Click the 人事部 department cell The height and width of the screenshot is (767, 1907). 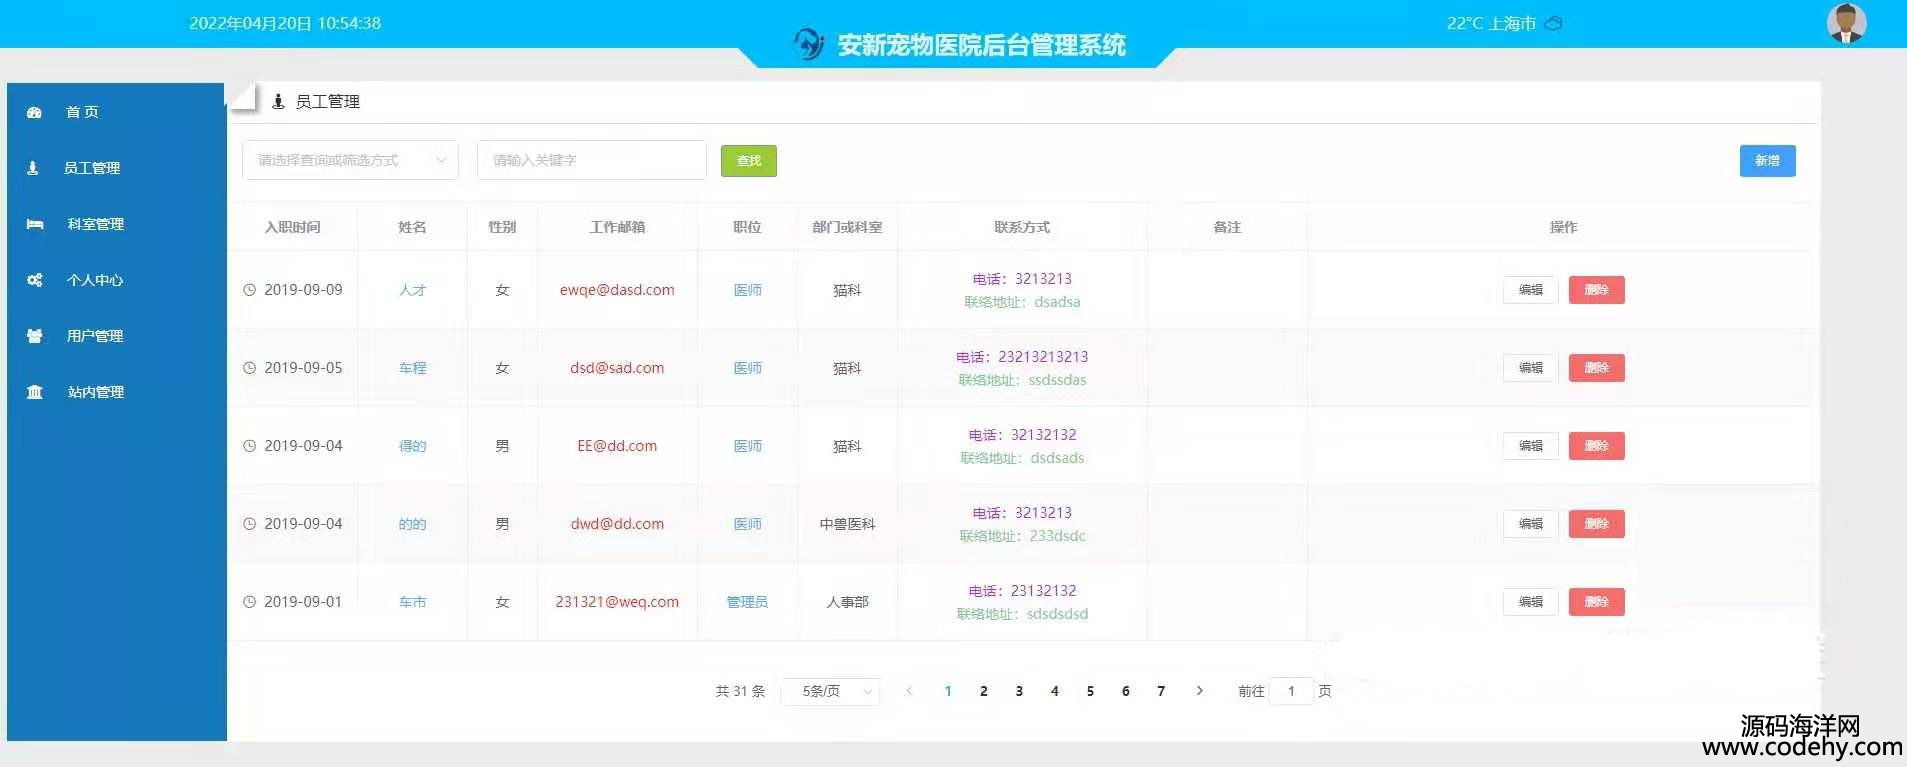click(x=847, y=602)
